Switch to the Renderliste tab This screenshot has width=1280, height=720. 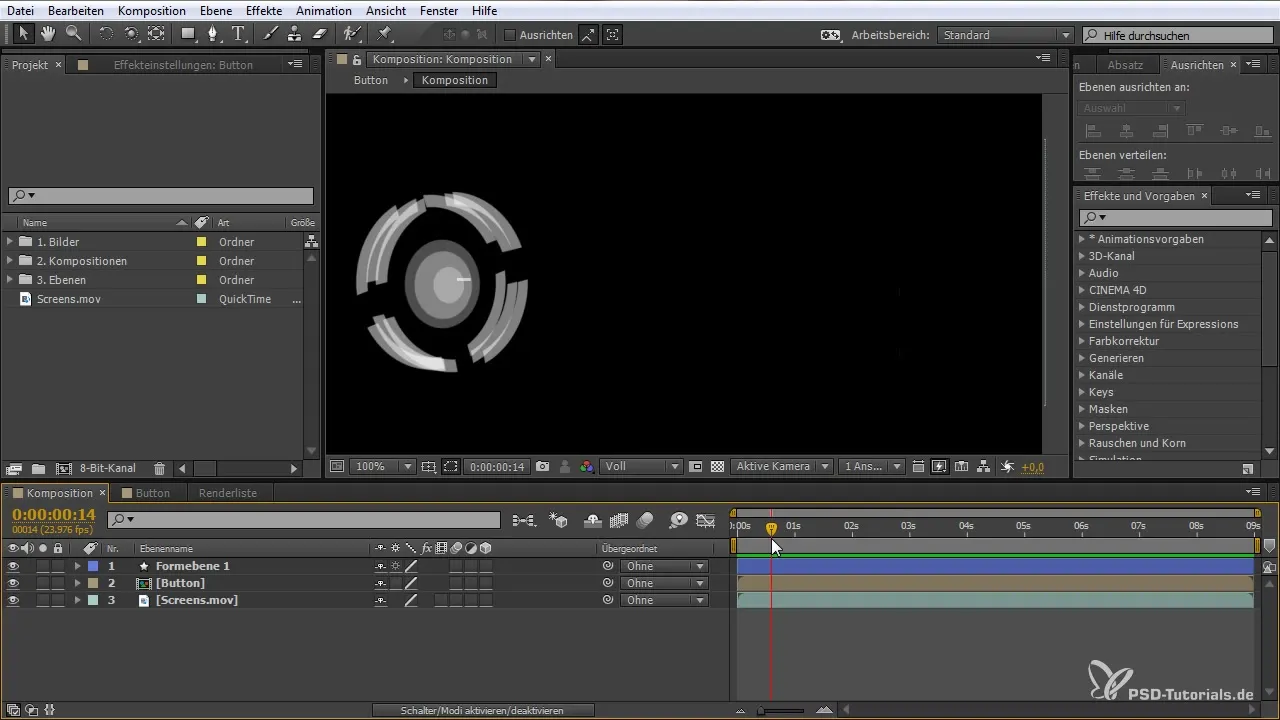coord(228,493)
